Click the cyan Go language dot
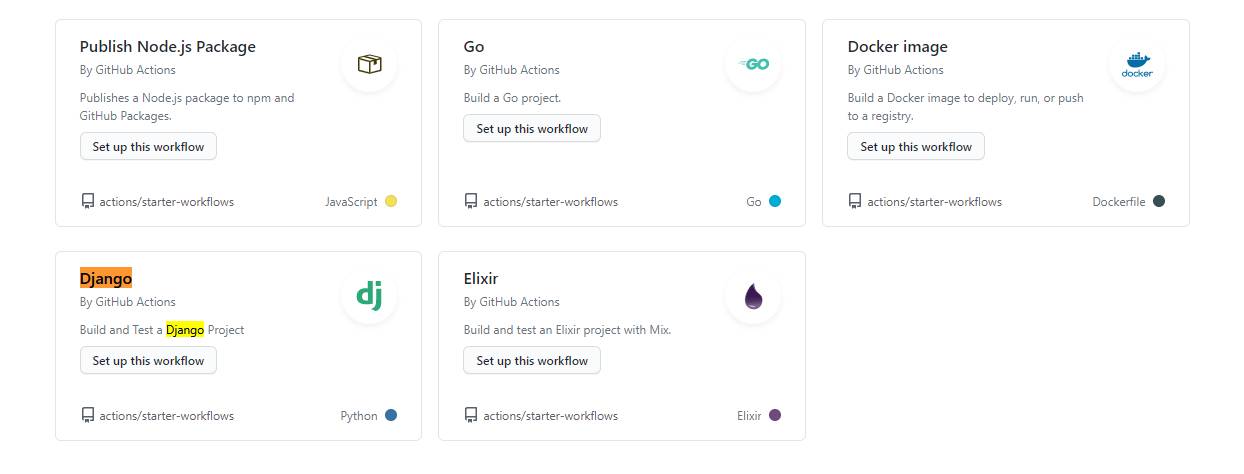 (775, 201)
